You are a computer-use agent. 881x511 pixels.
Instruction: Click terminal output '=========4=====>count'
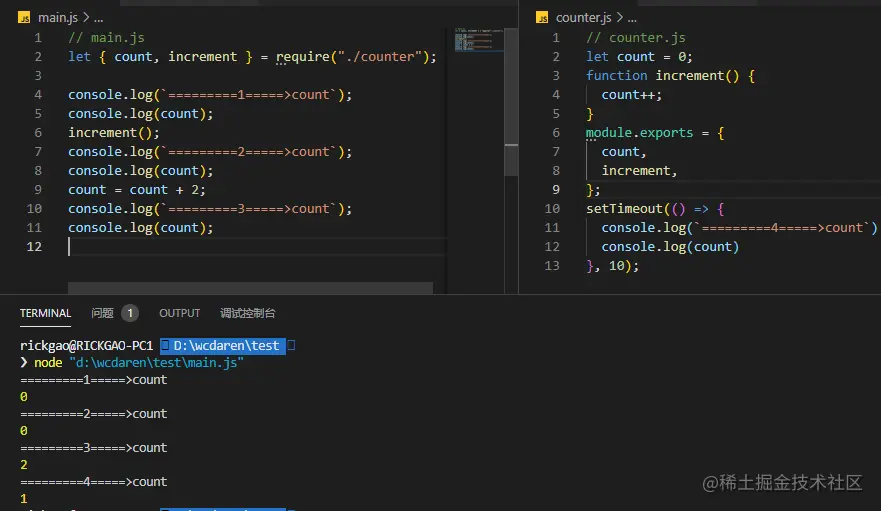[x=94, y=482]
